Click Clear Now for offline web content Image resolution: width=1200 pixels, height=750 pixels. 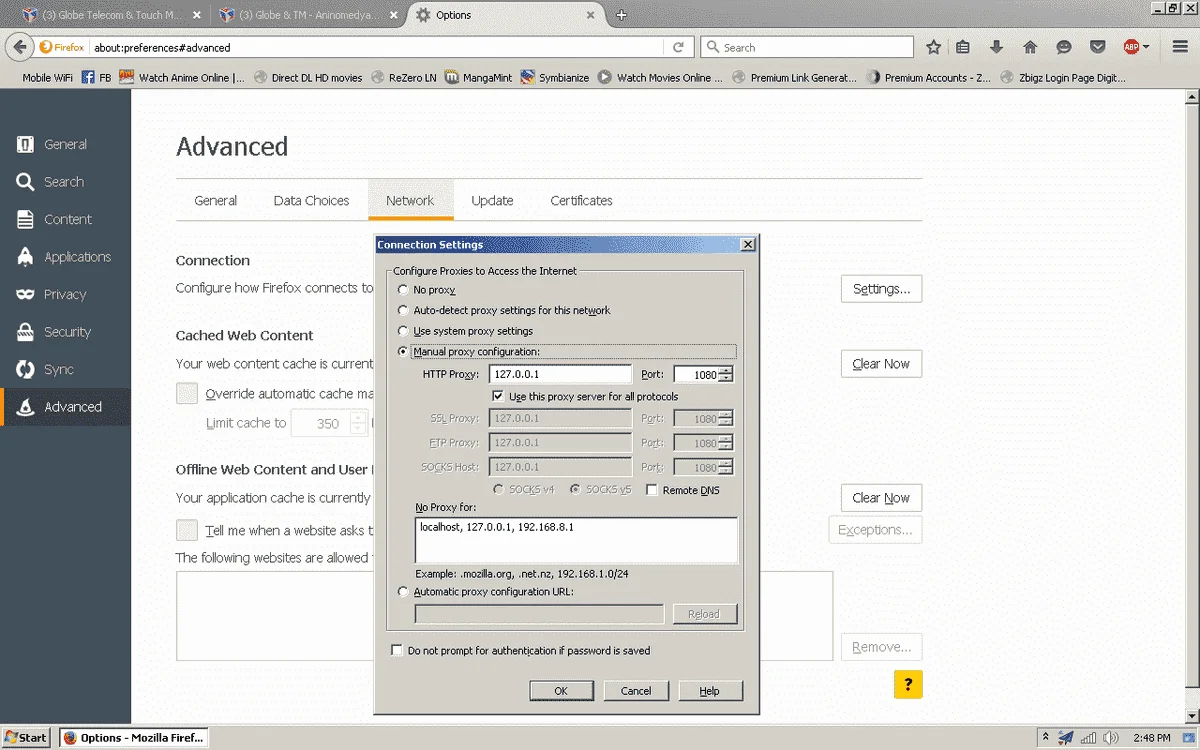(881, 498)
